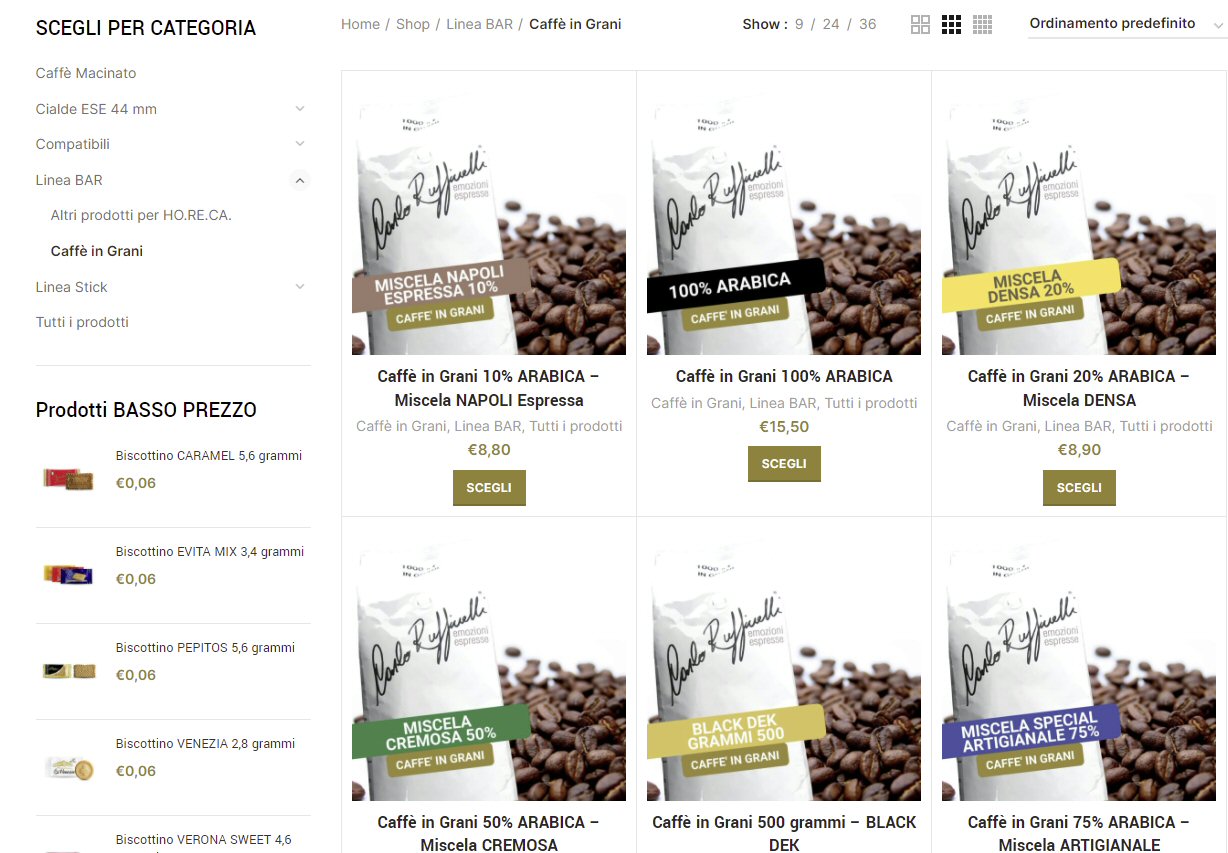Show 36 products per page
1228x853 pixels.
(867, 24)
